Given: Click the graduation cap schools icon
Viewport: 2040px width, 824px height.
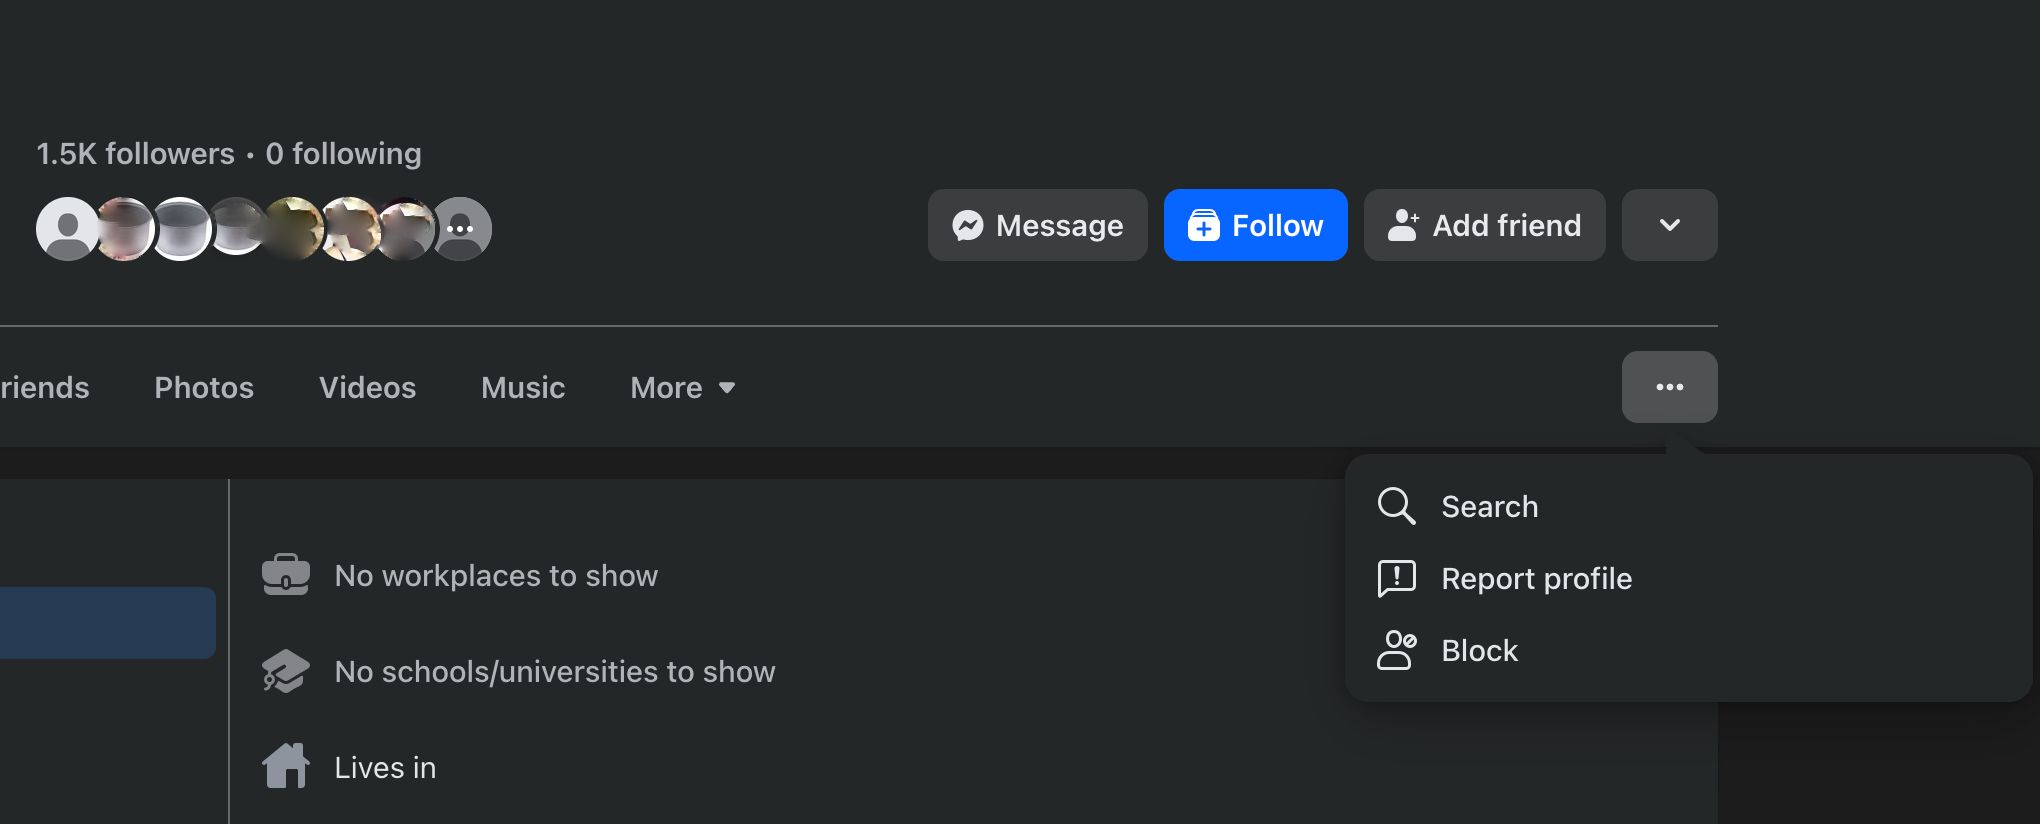Looking at the screenshot, I should click(285, 671).
